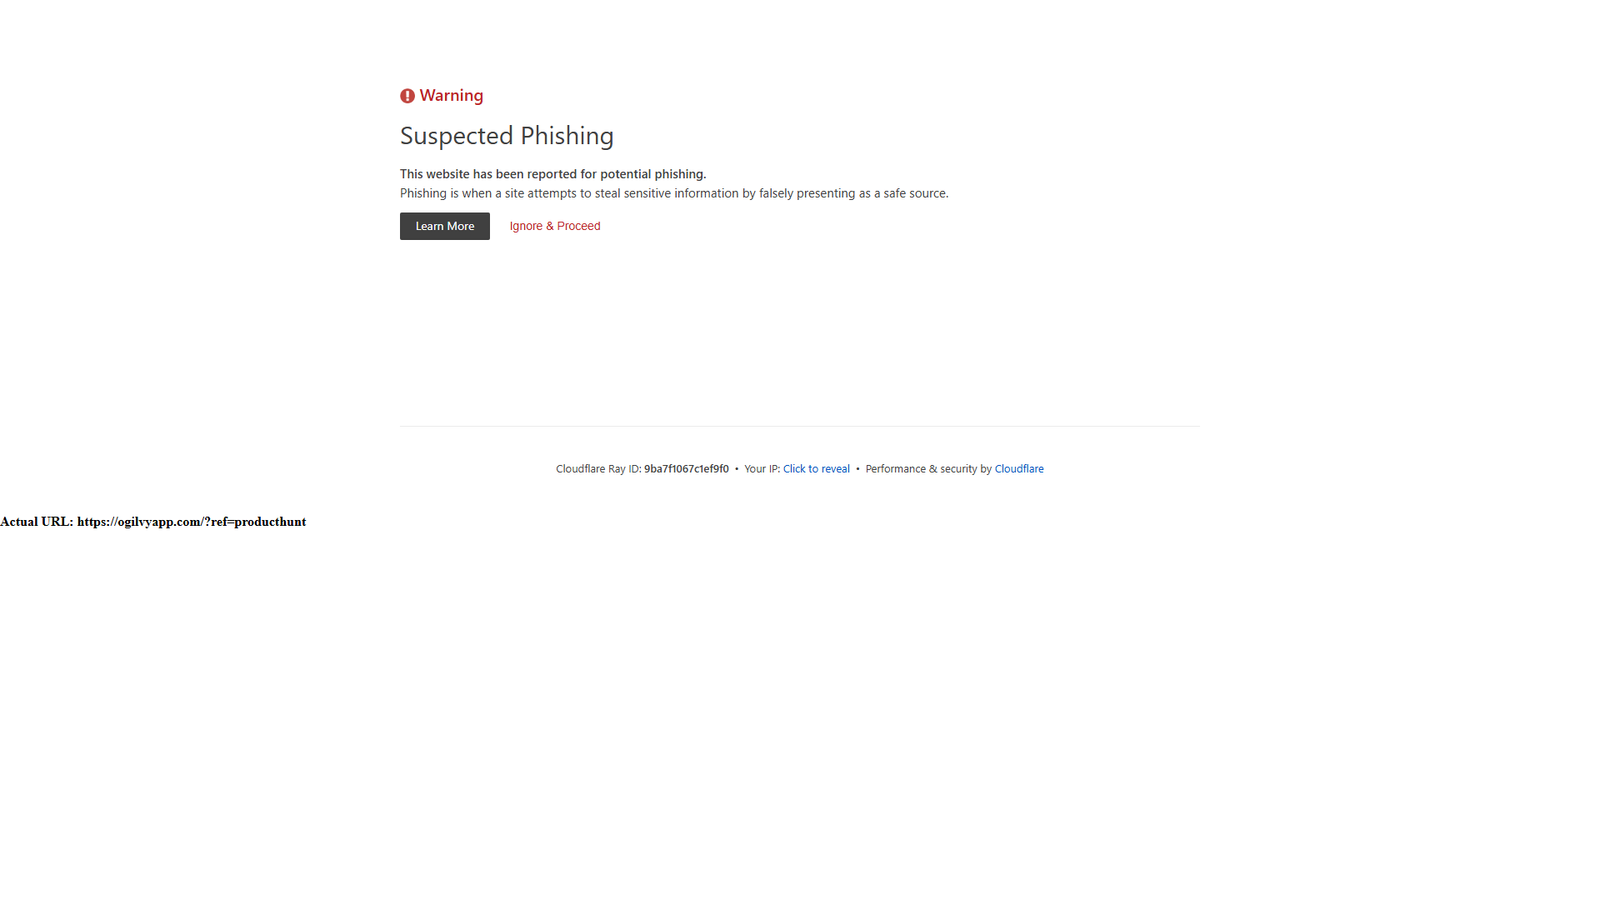Viewport: 1600px width, 900px height.
Task: Click the red Warning label text
Action: click(451, 96)
